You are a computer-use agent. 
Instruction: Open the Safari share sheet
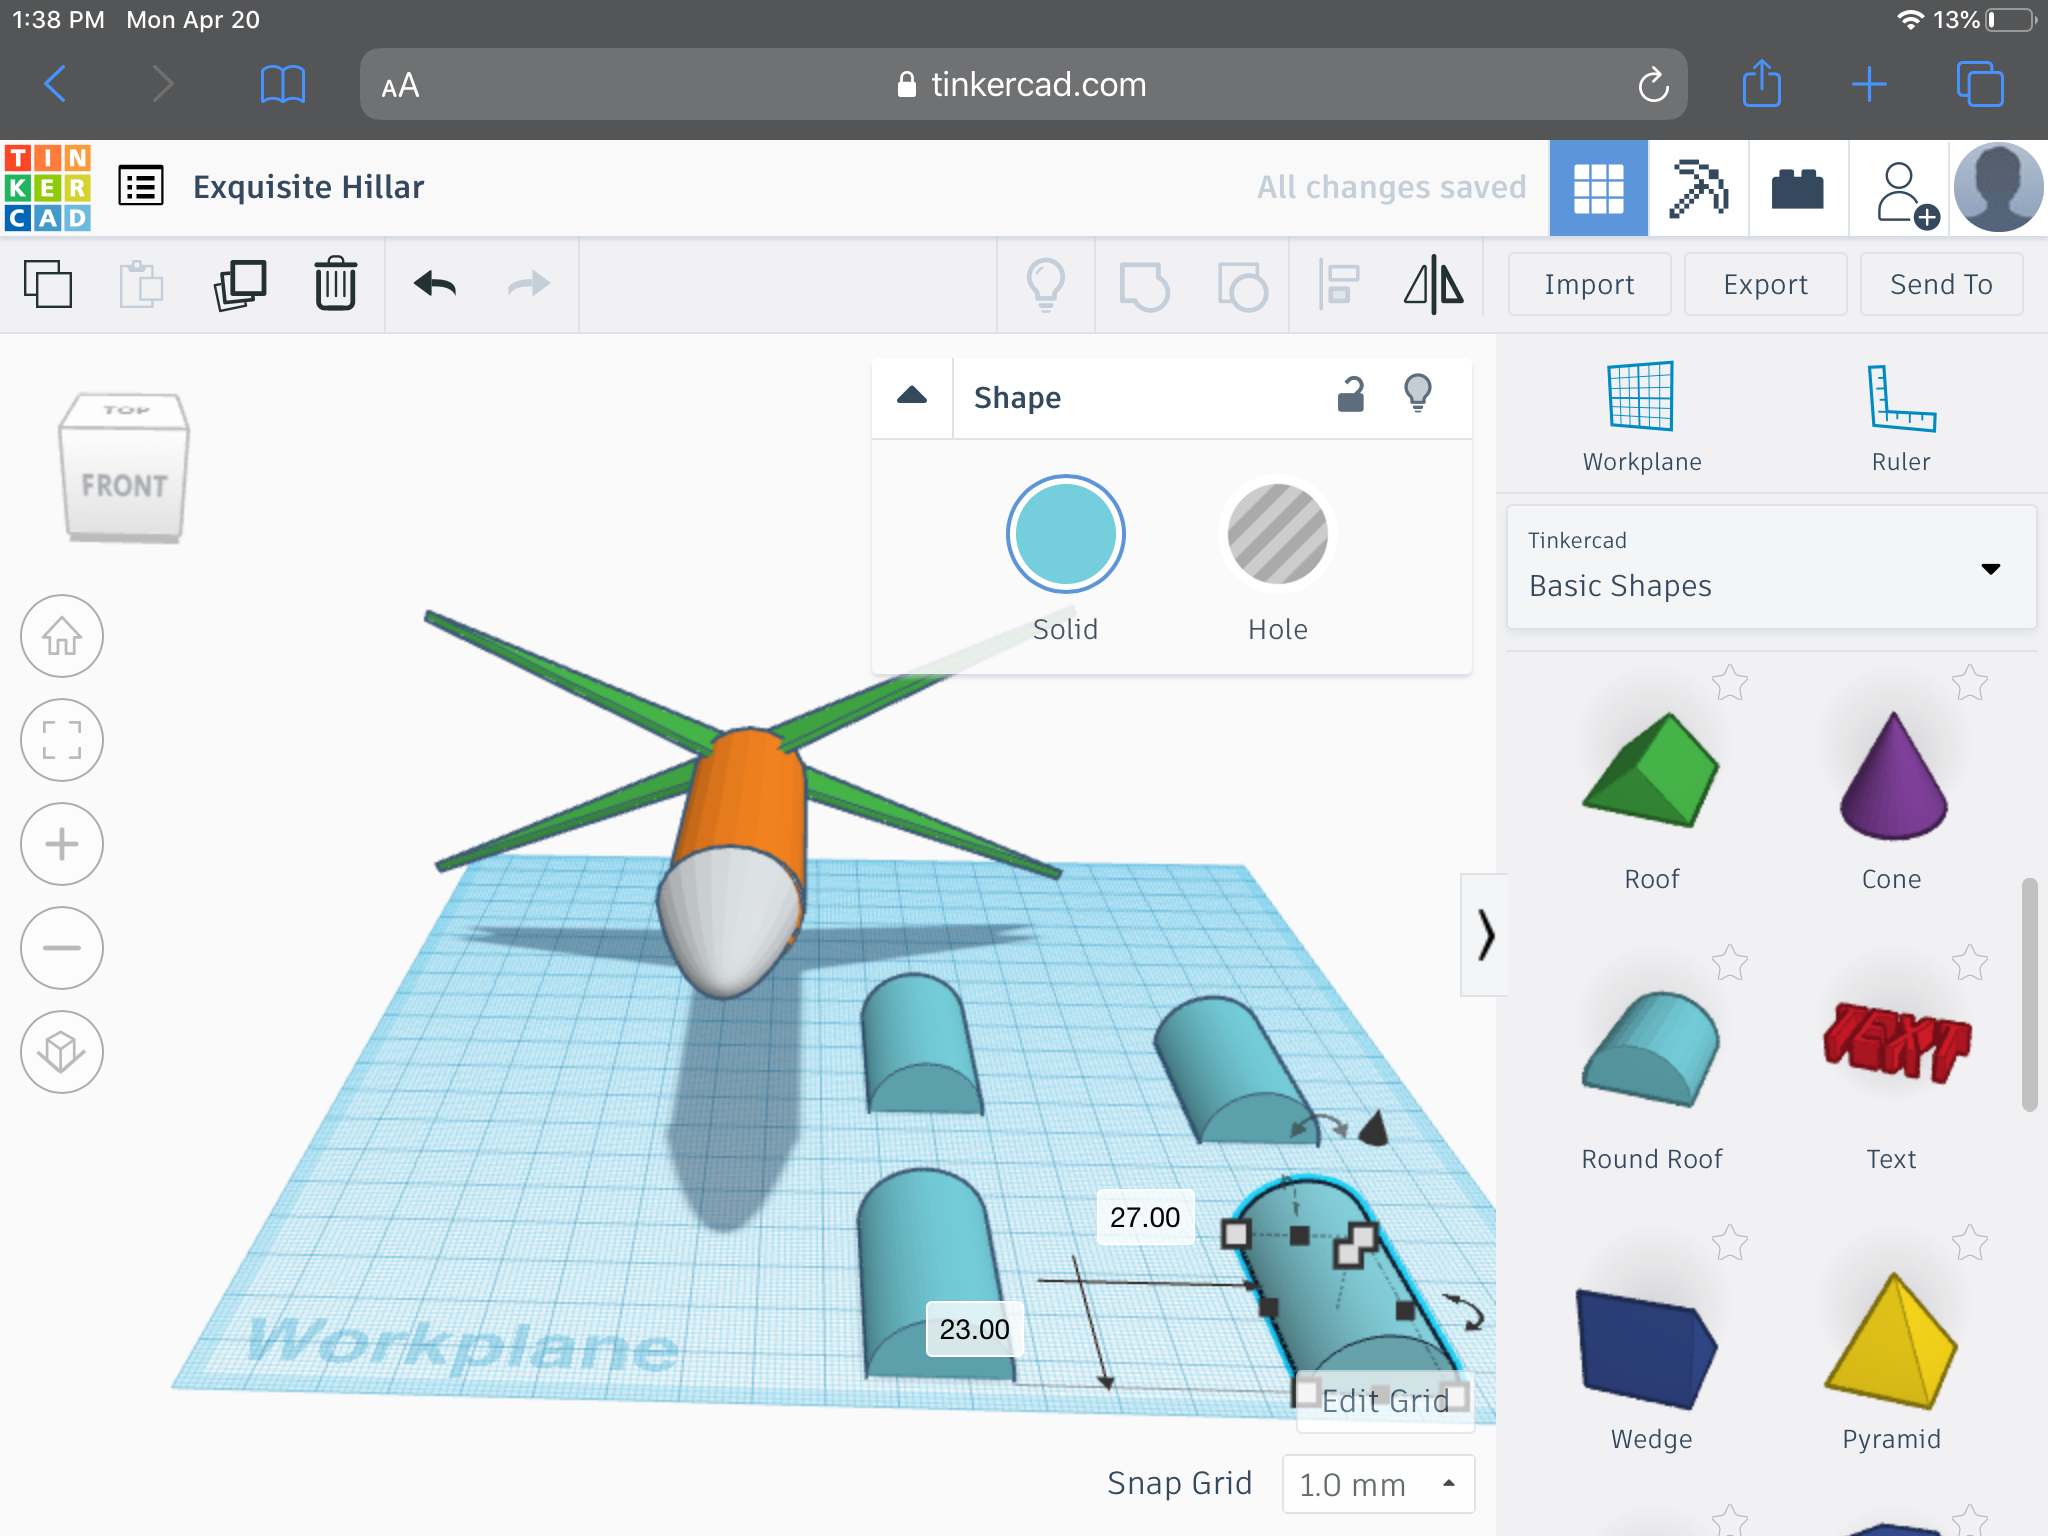click(1762, 83)
